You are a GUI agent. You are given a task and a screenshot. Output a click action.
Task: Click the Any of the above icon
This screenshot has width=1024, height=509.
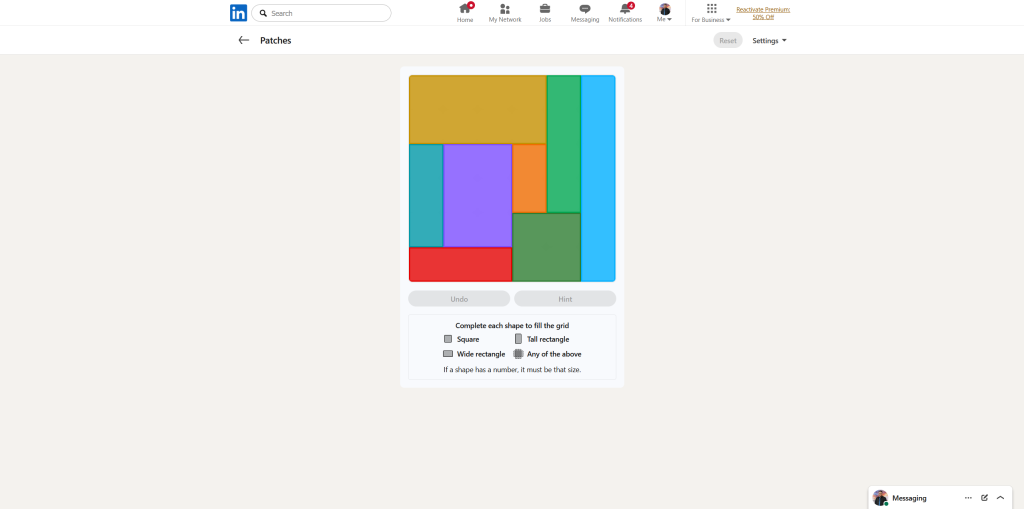pos(519,353)
